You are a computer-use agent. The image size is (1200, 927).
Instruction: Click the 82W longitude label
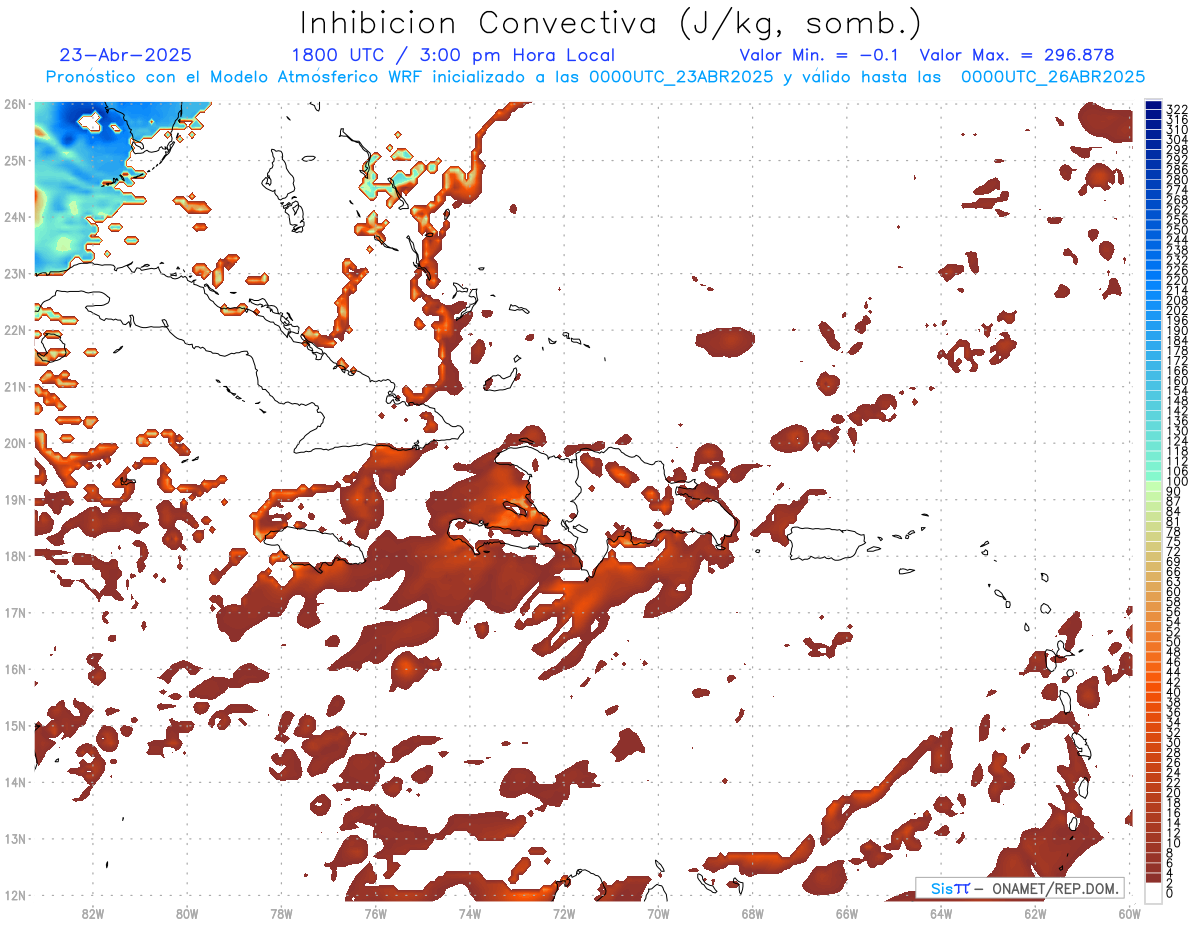click(x=92, y=912)
